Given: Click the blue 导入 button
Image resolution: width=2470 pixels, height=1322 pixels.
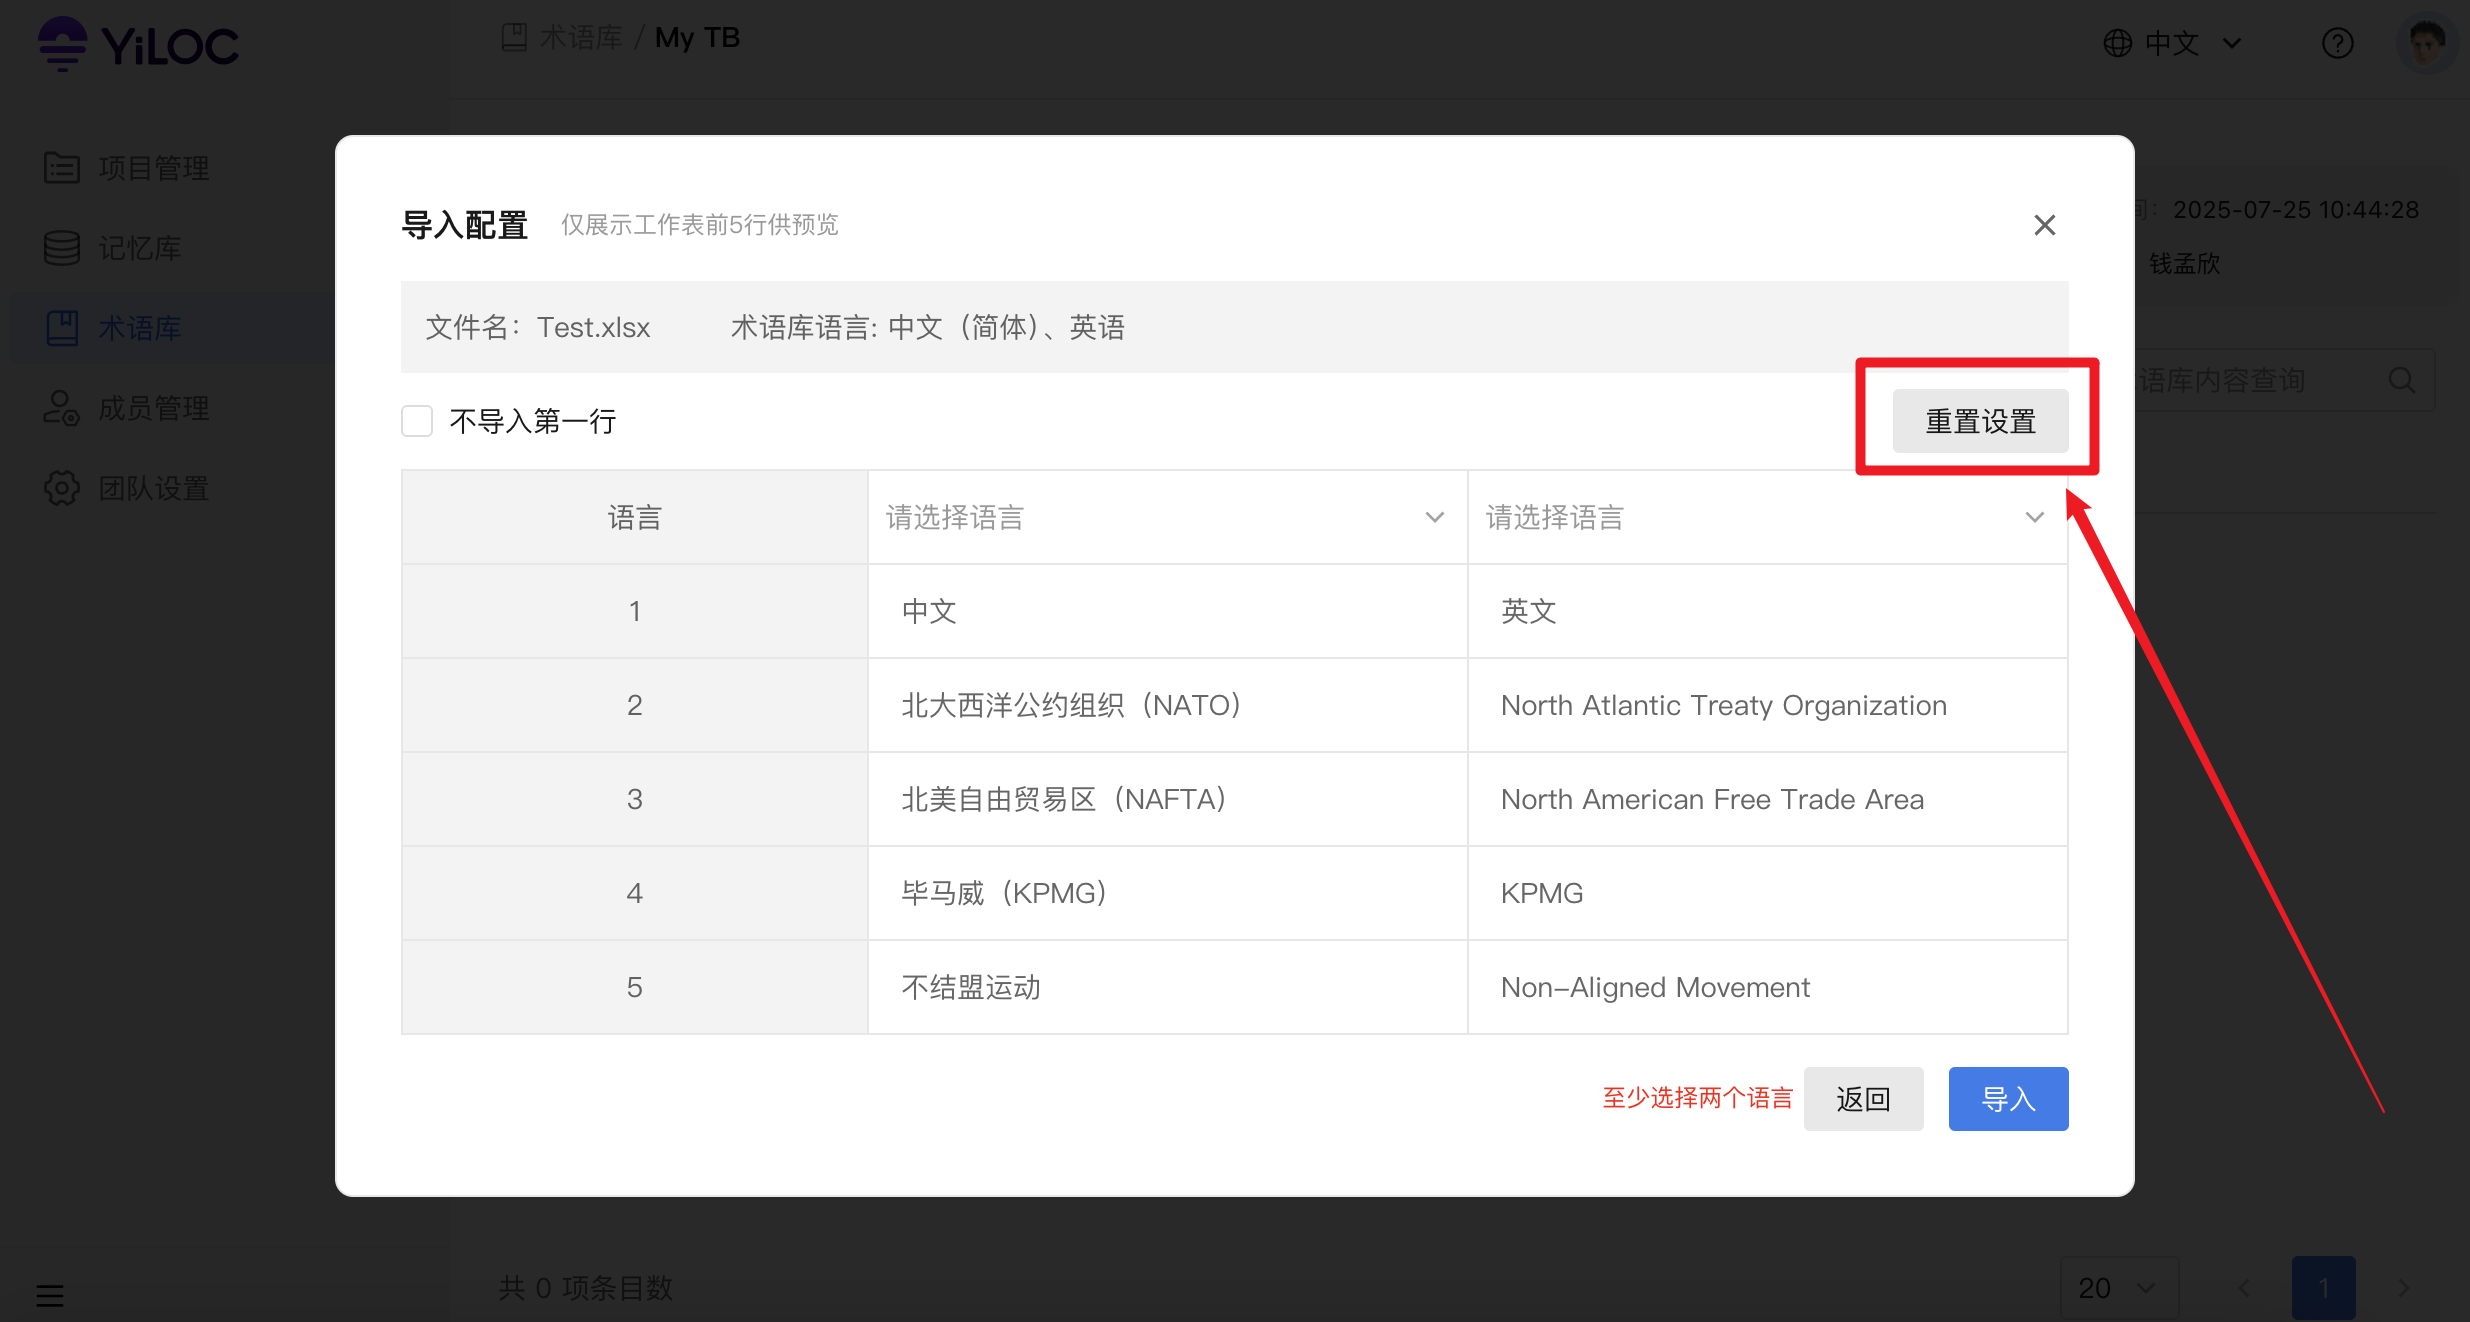Looking at the screenshot, I should [x=2008, y=1099].
